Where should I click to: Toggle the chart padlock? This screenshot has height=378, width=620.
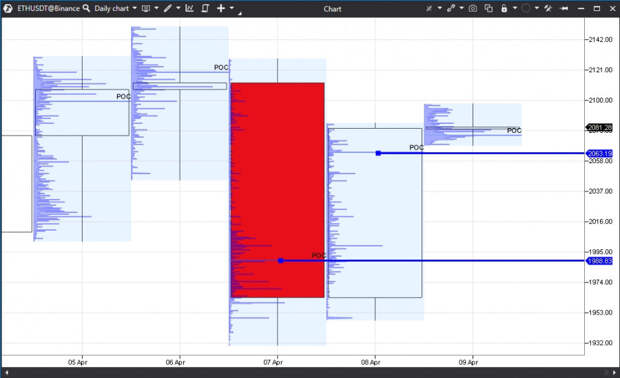click(x=504, y=8)
